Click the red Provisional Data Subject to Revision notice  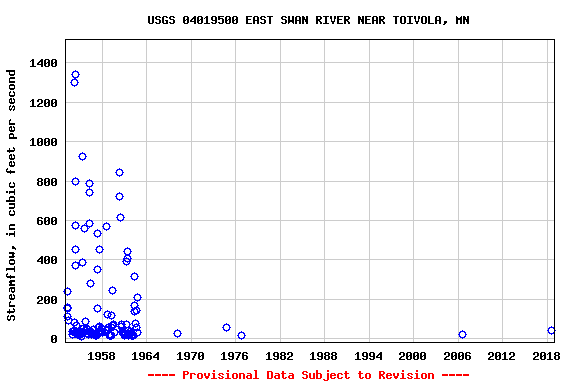308,375
